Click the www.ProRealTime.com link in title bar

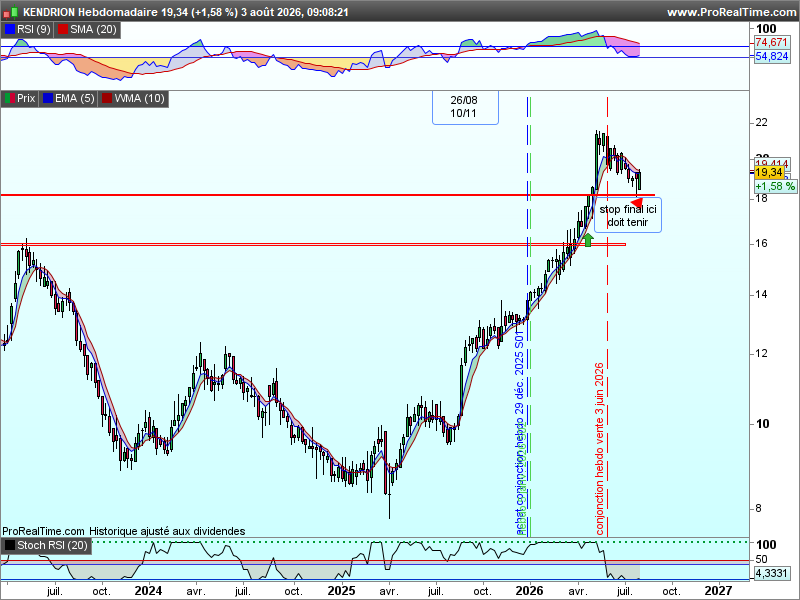732,12
